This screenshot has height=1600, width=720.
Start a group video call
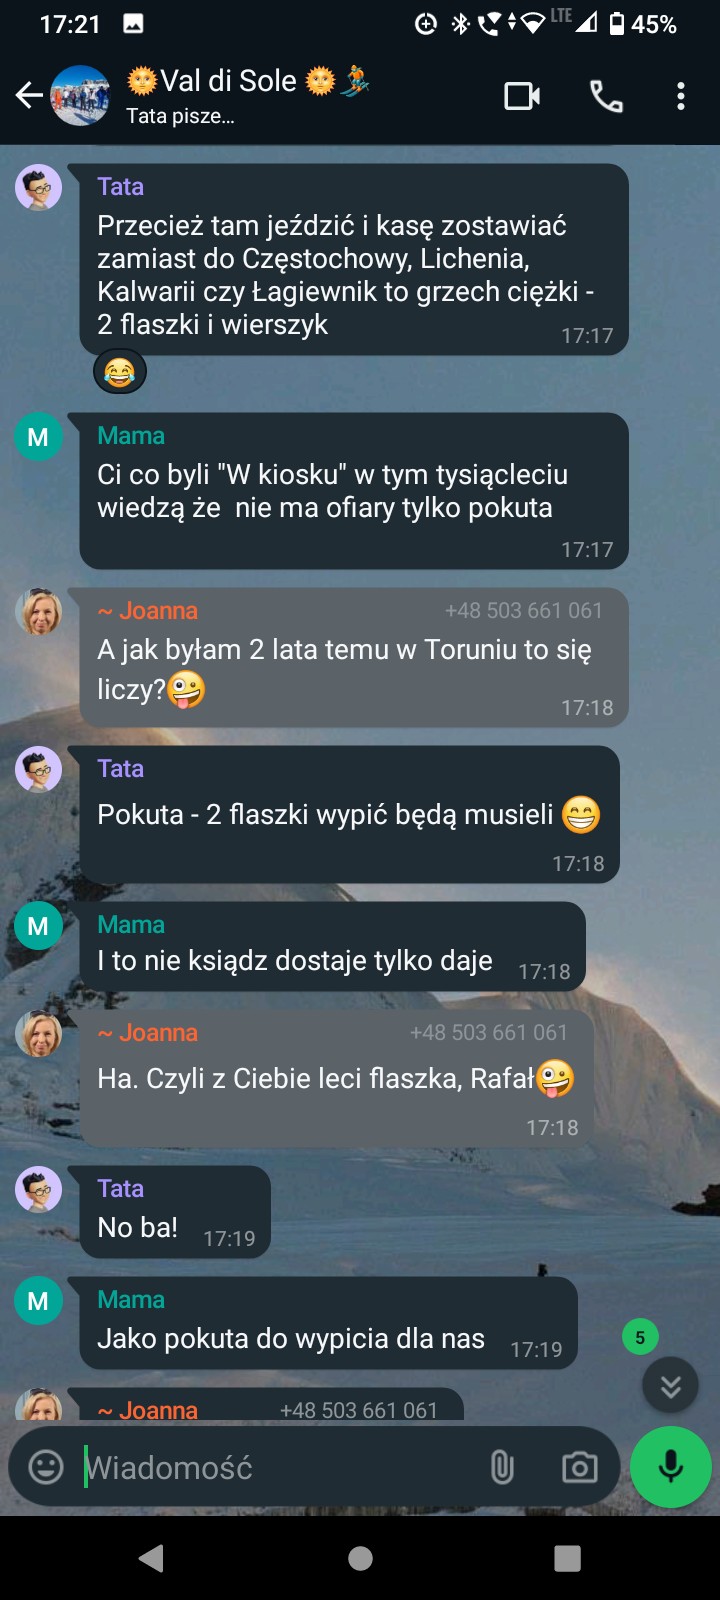click(x=522, y=96)
